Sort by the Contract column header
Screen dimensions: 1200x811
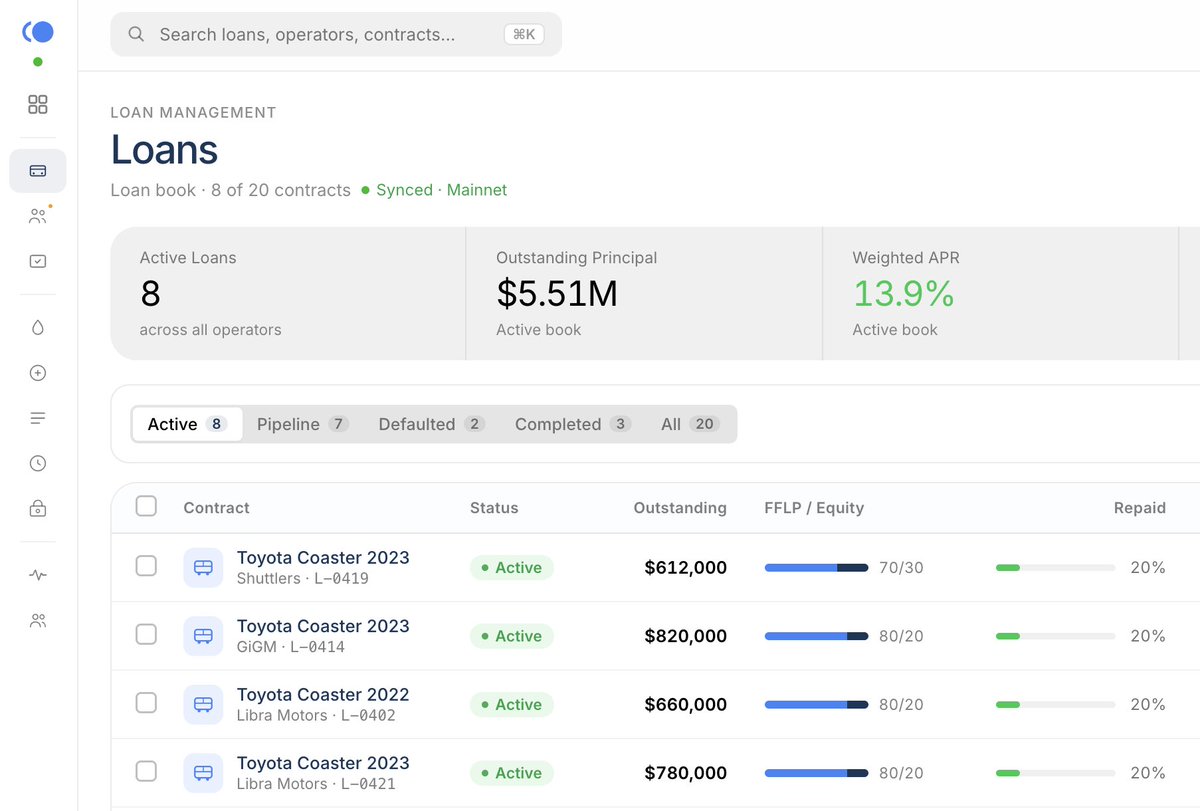tap(216, 508)
